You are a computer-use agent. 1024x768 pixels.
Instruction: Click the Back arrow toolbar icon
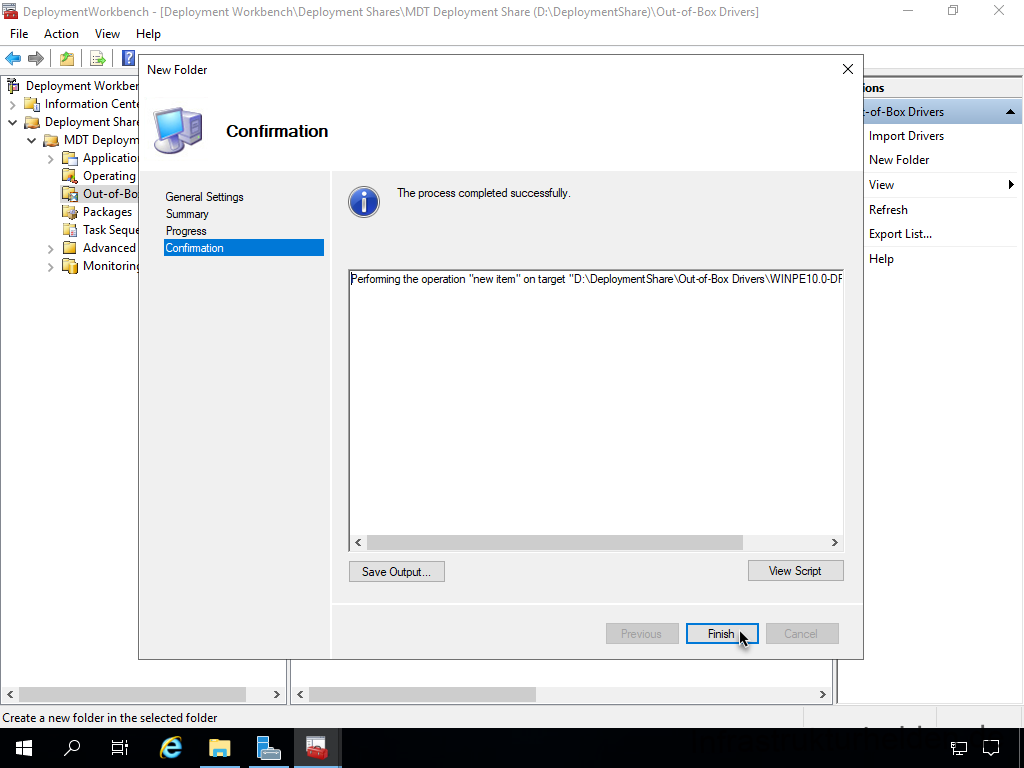coord(13,58)
